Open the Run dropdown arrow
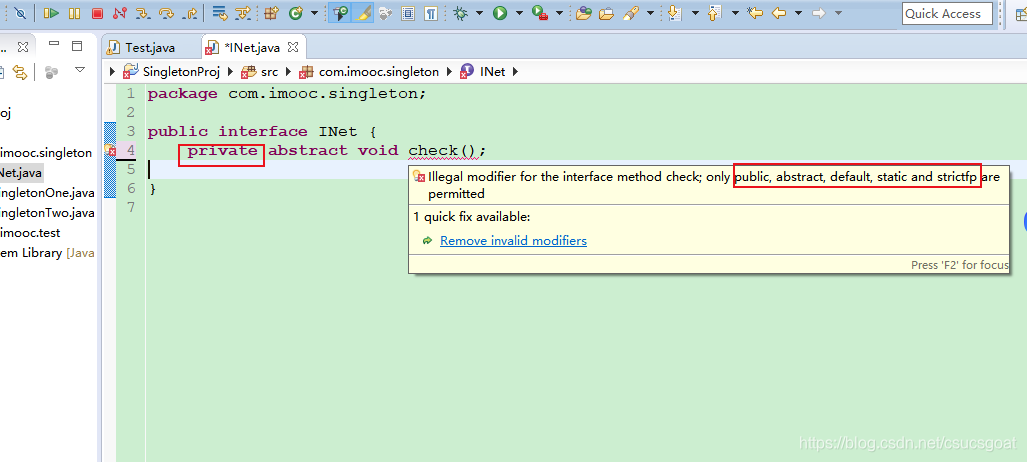 519,13
